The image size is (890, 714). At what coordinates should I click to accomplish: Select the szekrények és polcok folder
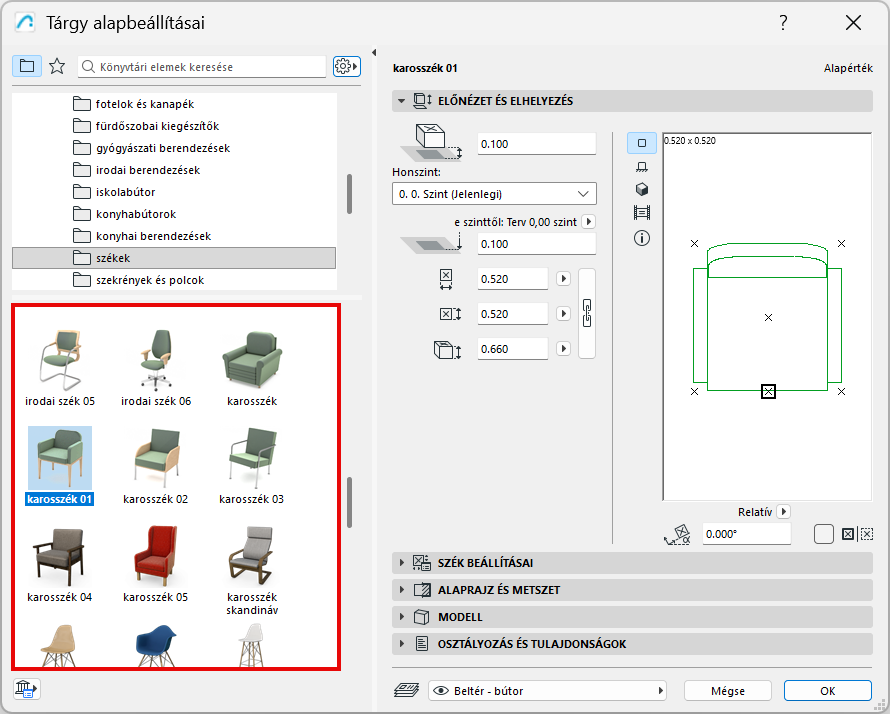pos(174,280)
